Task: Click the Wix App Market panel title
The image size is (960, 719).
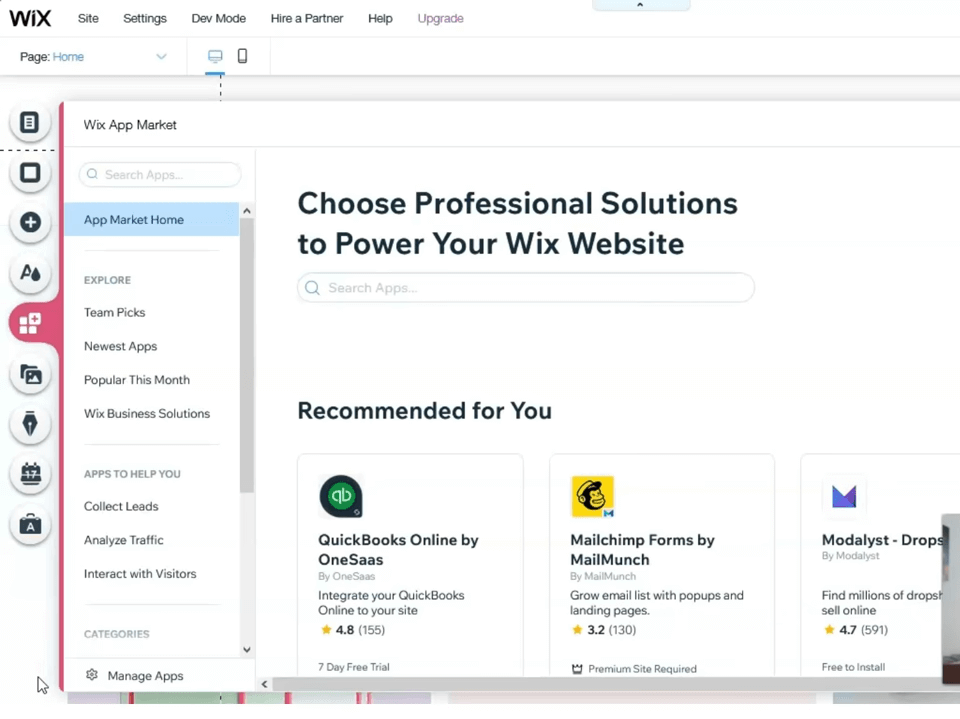Action: pos(130,125)
